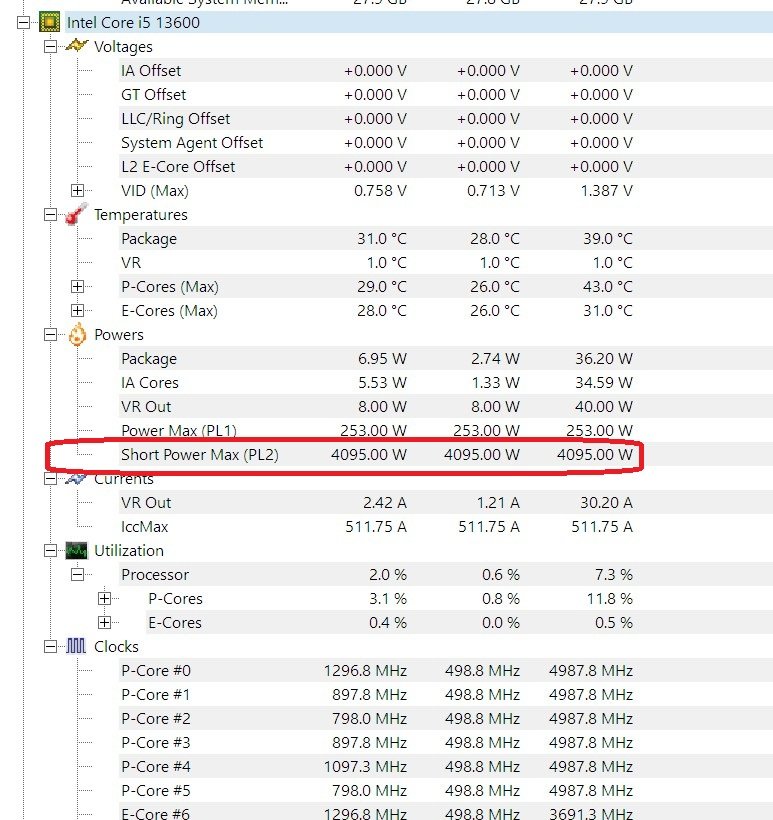The height and width of the screenshot is (820, 773).
Task: Select the Power Max (PL1) row
Action: tap(446, 431)
